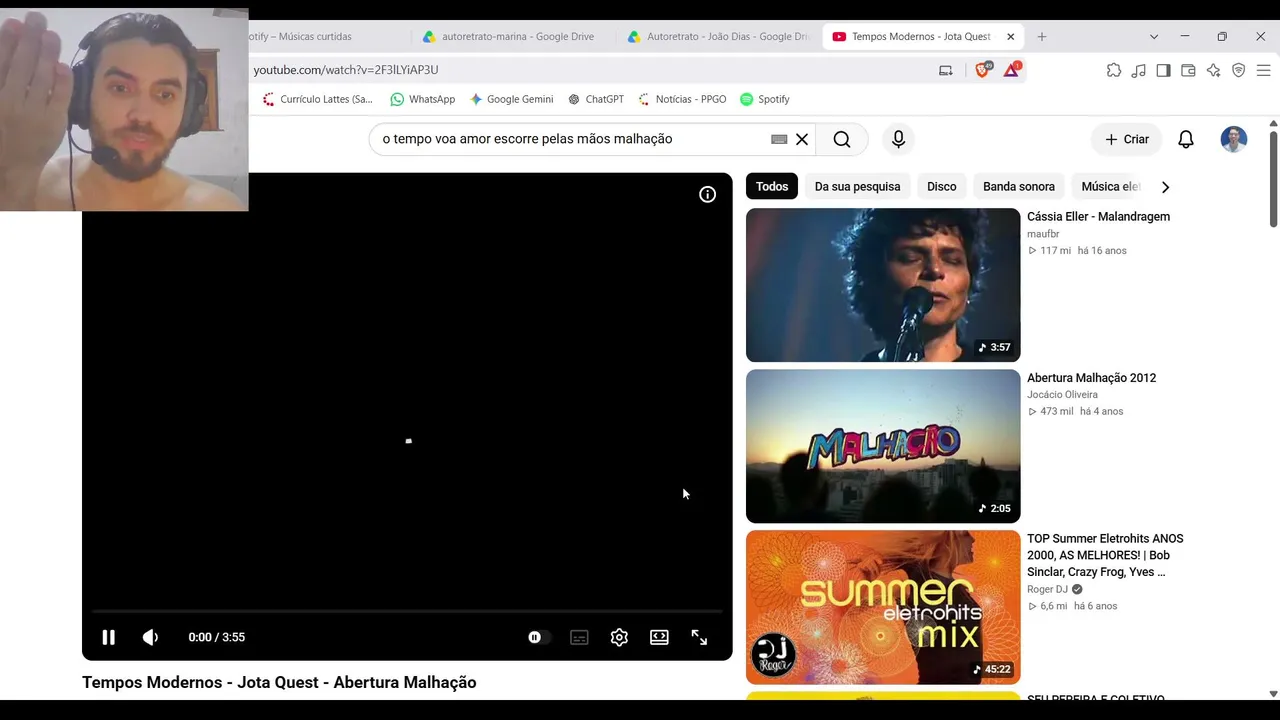Open Notícias - PPGO bookmark

[x=681, y=99]
